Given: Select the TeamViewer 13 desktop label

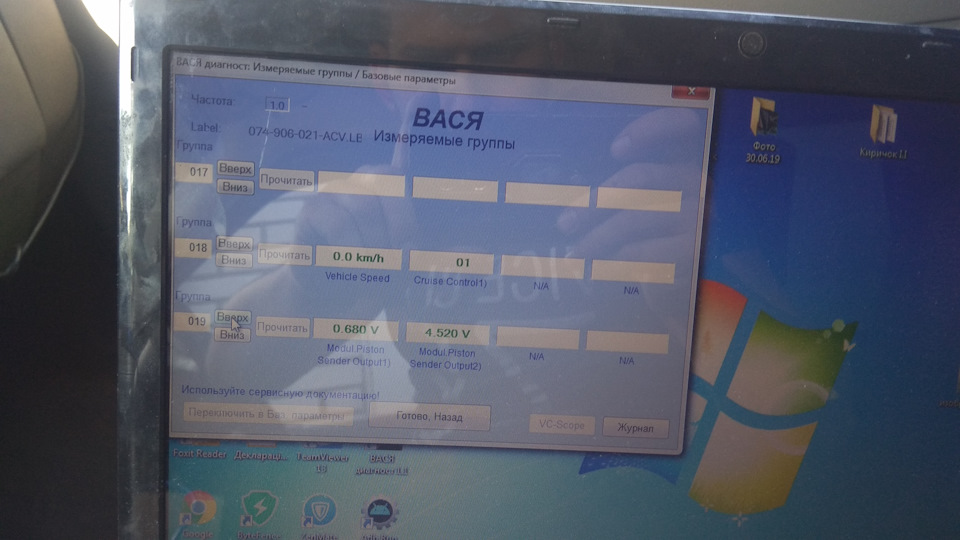Looking at the screenshot, I should click(322, 463).
